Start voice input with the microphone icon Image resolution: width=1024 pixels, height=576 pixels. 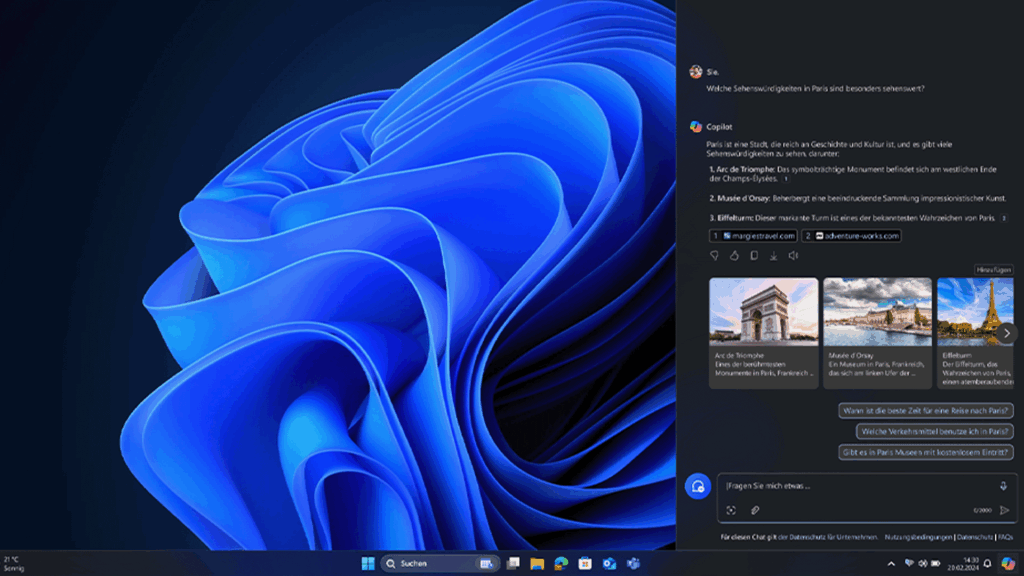(x=1003, y=486)
